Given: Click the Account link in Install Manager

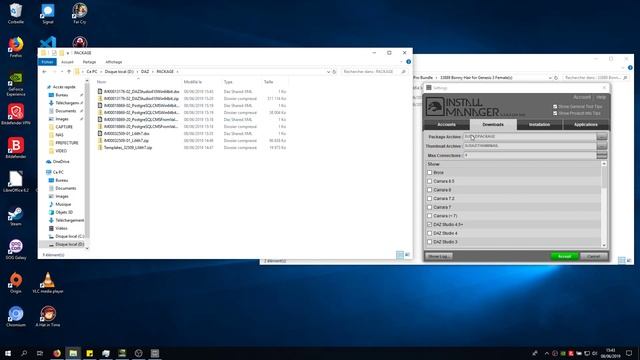Looking at the screenshot, I should point(582,97).
